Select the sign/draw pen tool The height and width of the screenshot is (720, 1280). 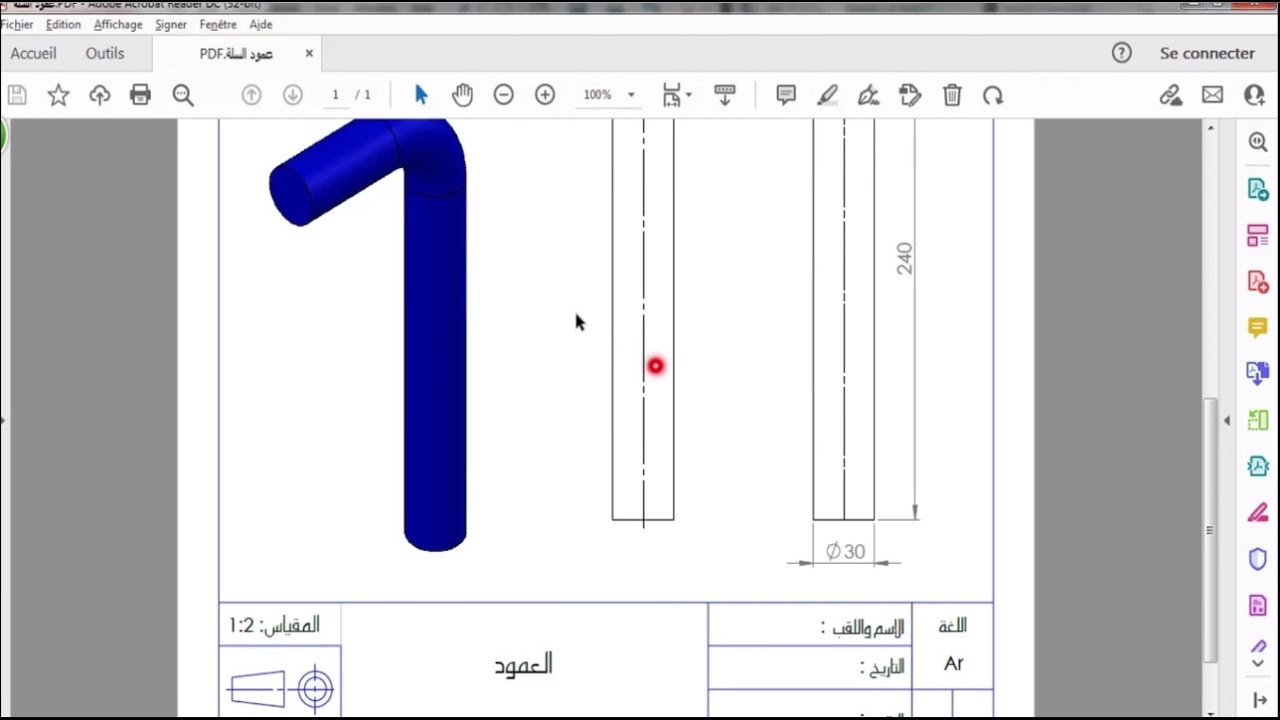[x=868, y=95]
